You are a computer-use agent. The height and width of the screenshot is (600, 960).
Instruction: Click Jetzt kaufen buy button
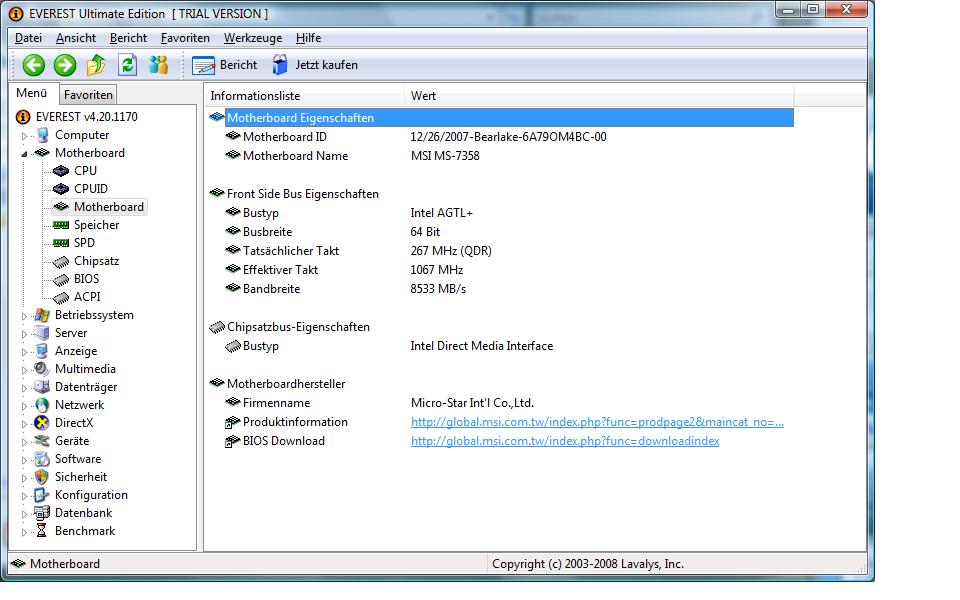point(315,65)
